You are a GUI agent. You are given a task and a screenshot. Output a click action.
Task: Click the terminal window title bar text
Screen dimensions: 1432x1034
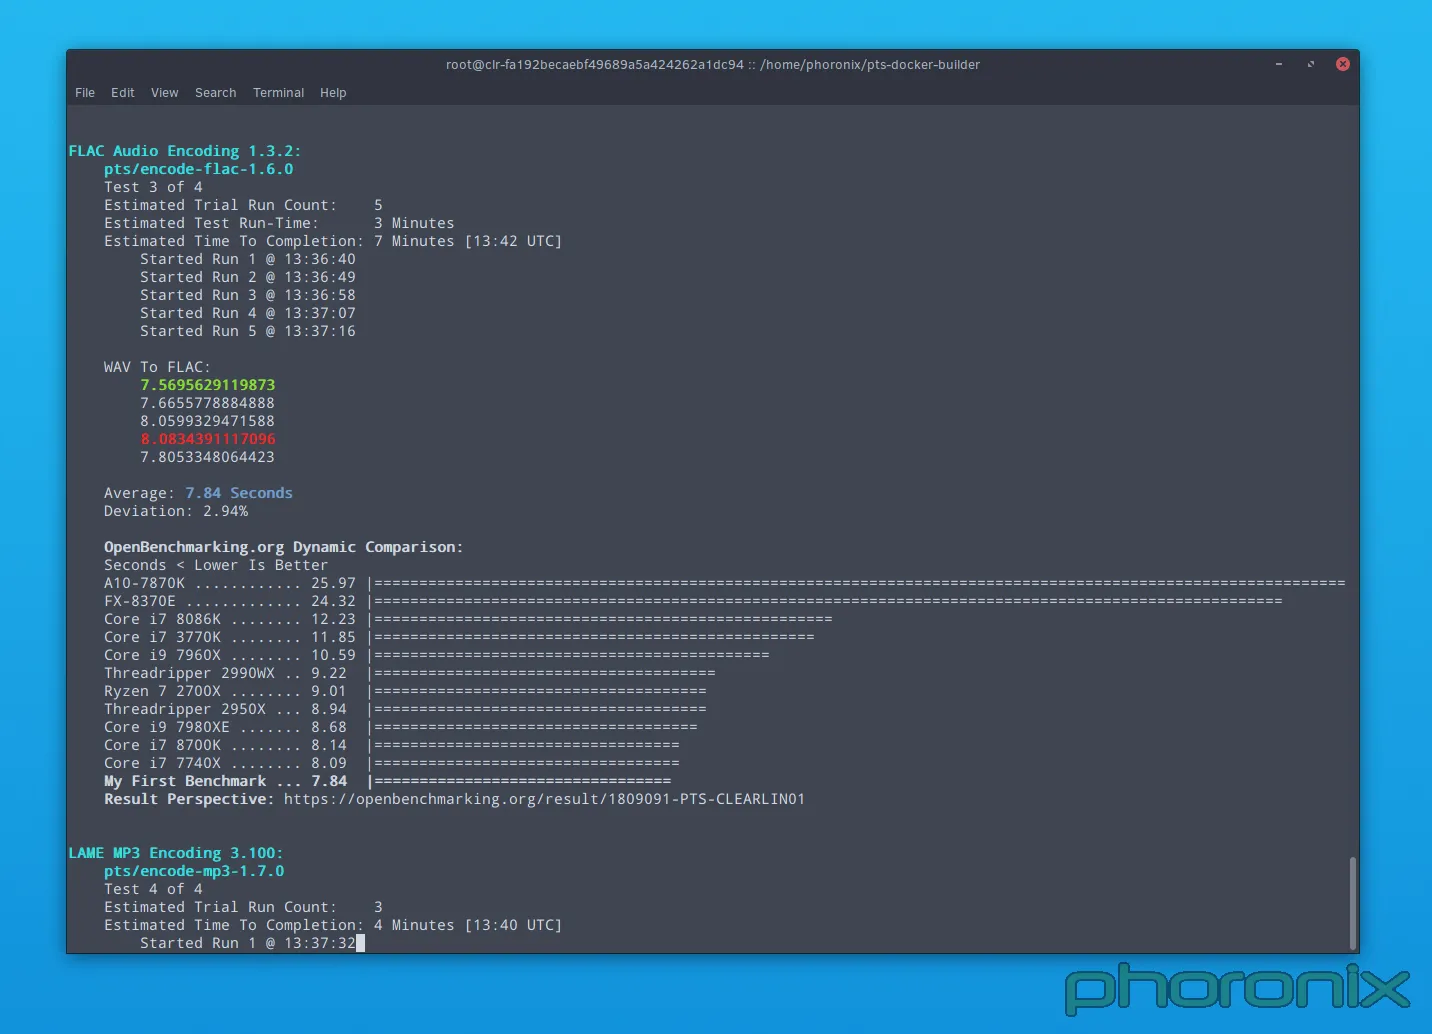[713, 64]
